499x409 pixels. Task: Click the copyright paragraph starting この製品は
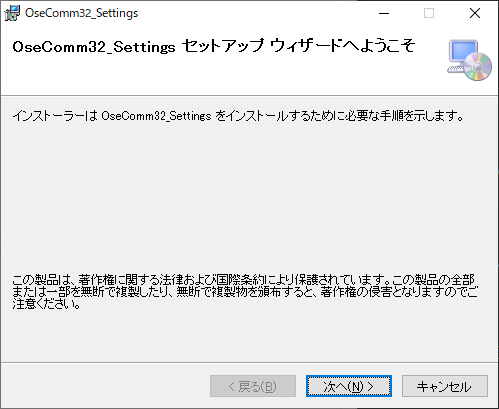click(x=245, y=292)
